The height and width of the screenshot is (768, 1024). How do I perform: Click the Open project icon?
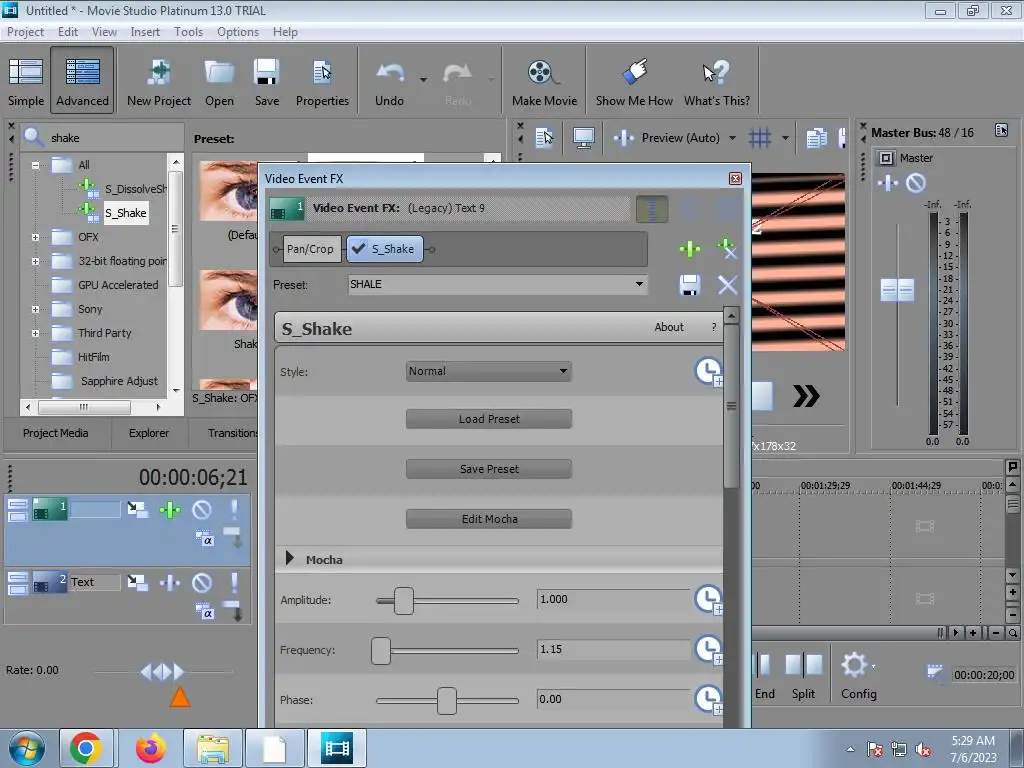[219, 81]
